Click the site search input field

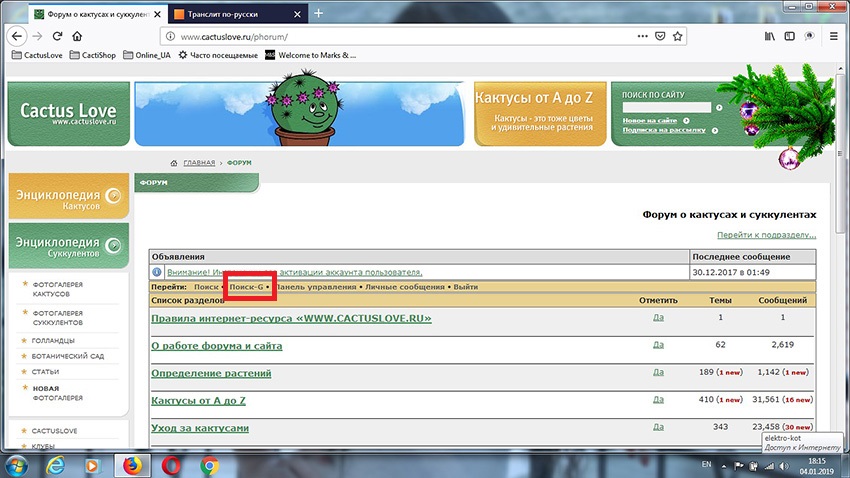[x=666, y=107]
